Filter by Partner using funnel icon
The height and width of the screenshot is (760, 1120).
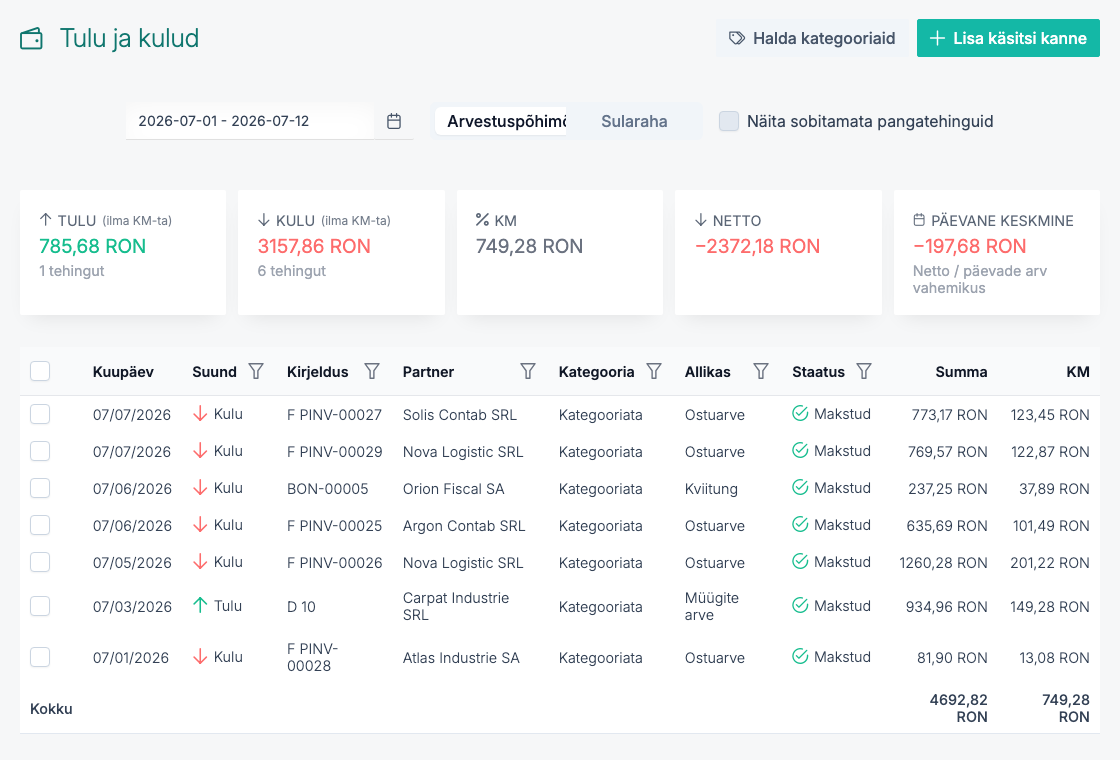[528, 371]
